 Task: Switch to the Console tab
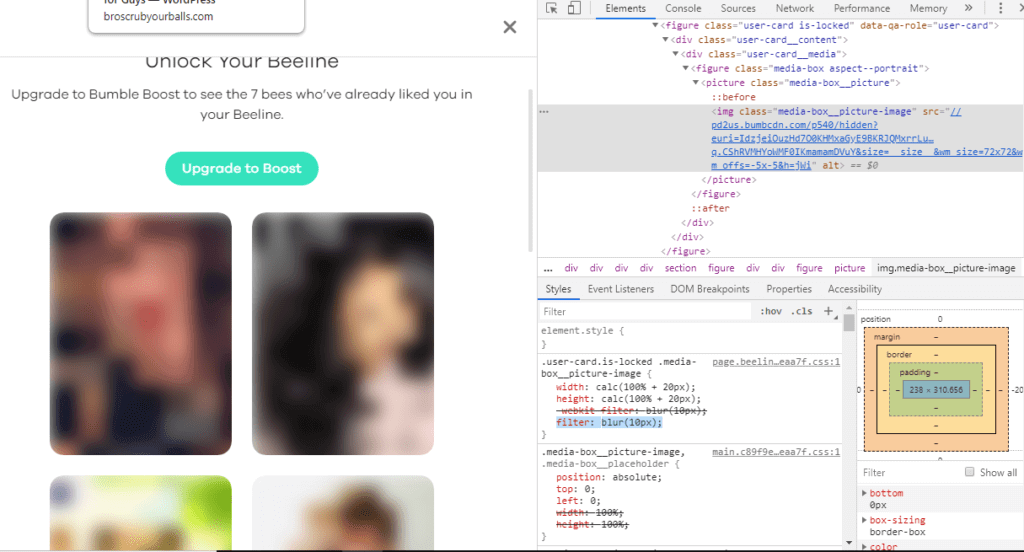point(683,9)
